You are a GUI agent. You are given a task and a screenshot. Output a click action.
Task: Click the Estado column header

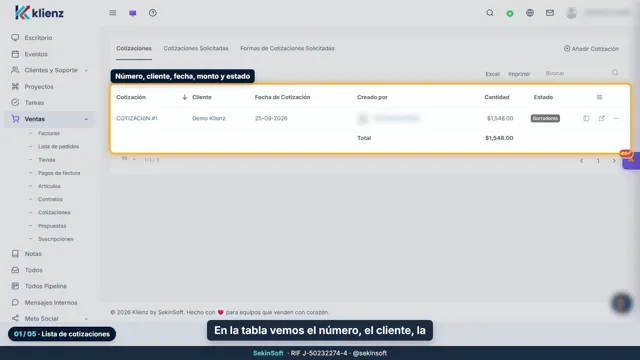(543, 97)
